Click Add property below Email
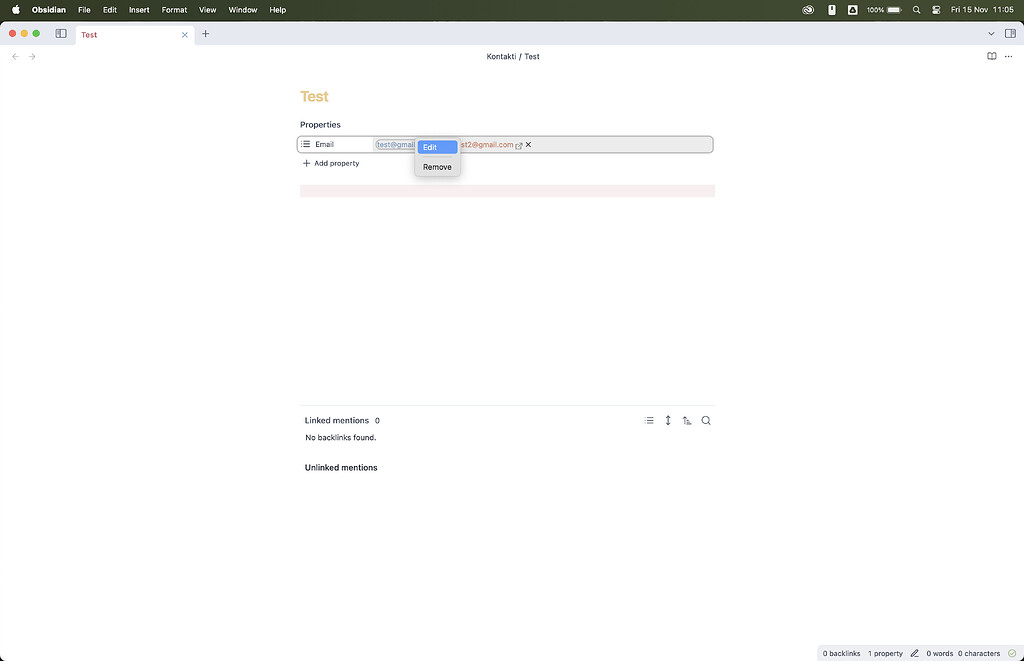Screen dimensions: 1024x661 (x=331, y=163)
